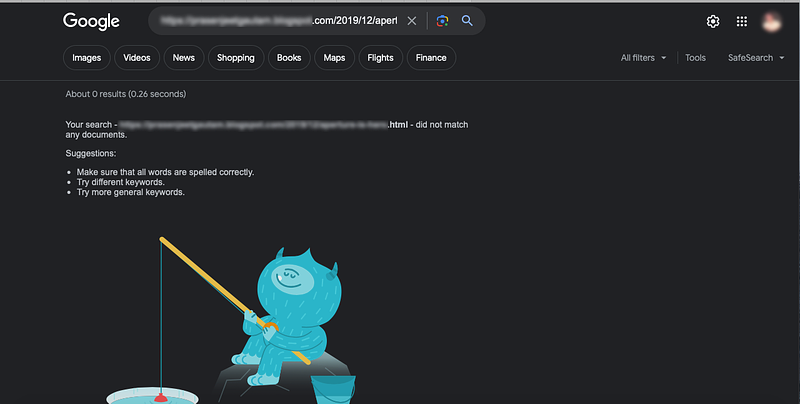Open the Tools options
The width and height of the screenshot is (800, 404).
[695, 58]
